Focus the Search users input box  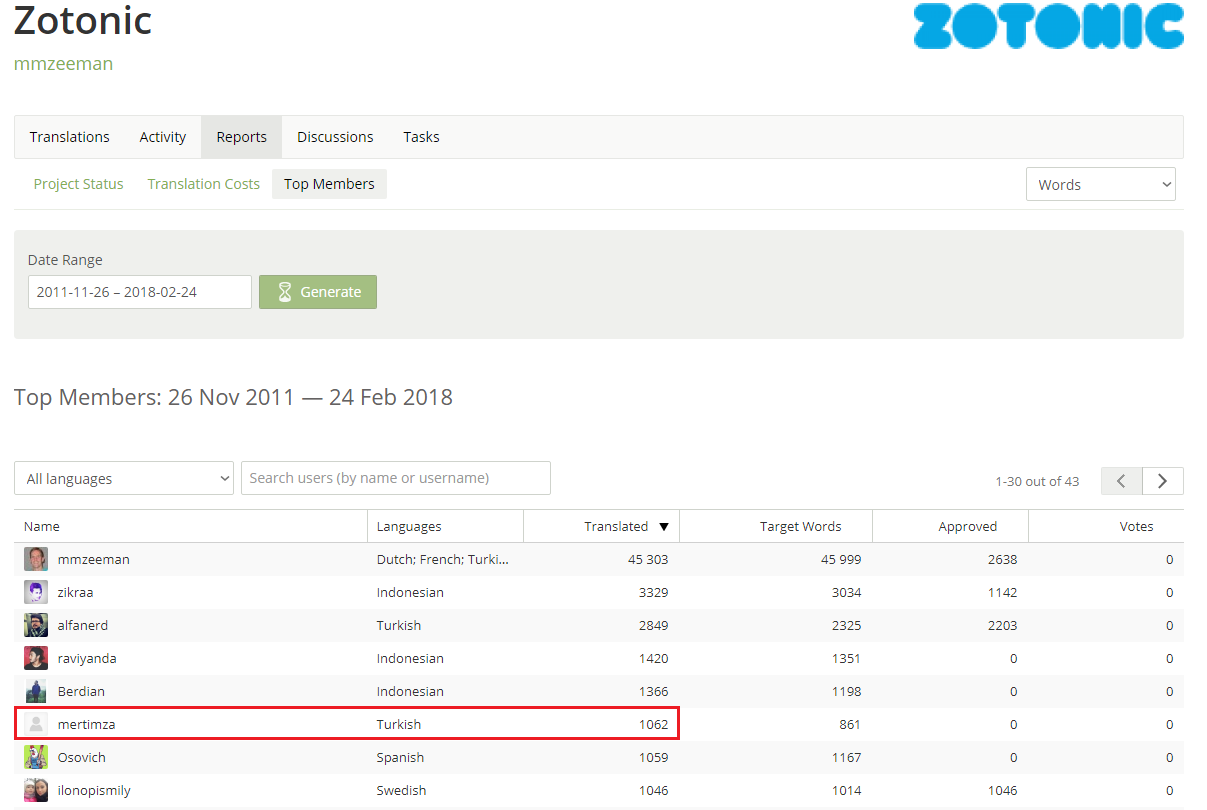click(x=396, y=478)
